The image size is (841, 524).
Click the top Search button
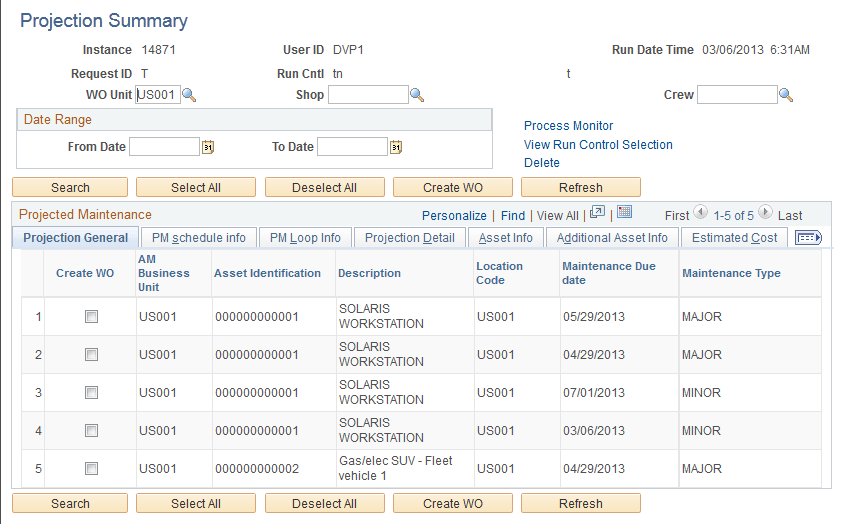coord(70,188)
